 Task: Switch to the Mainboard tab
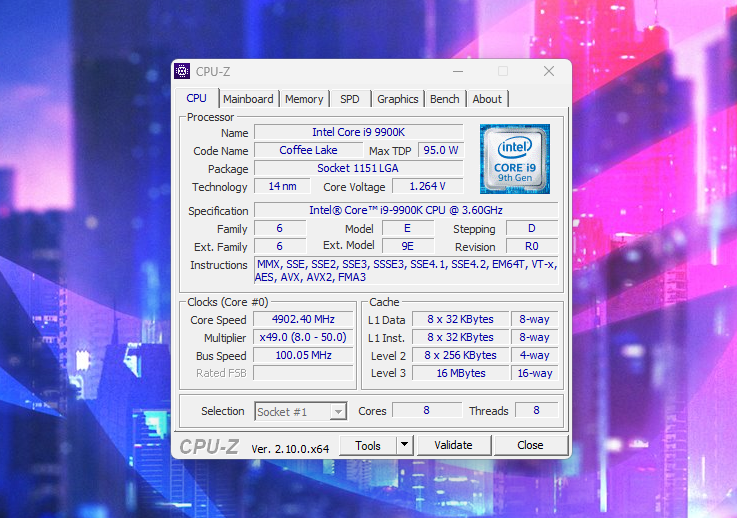tap(248, 99)
